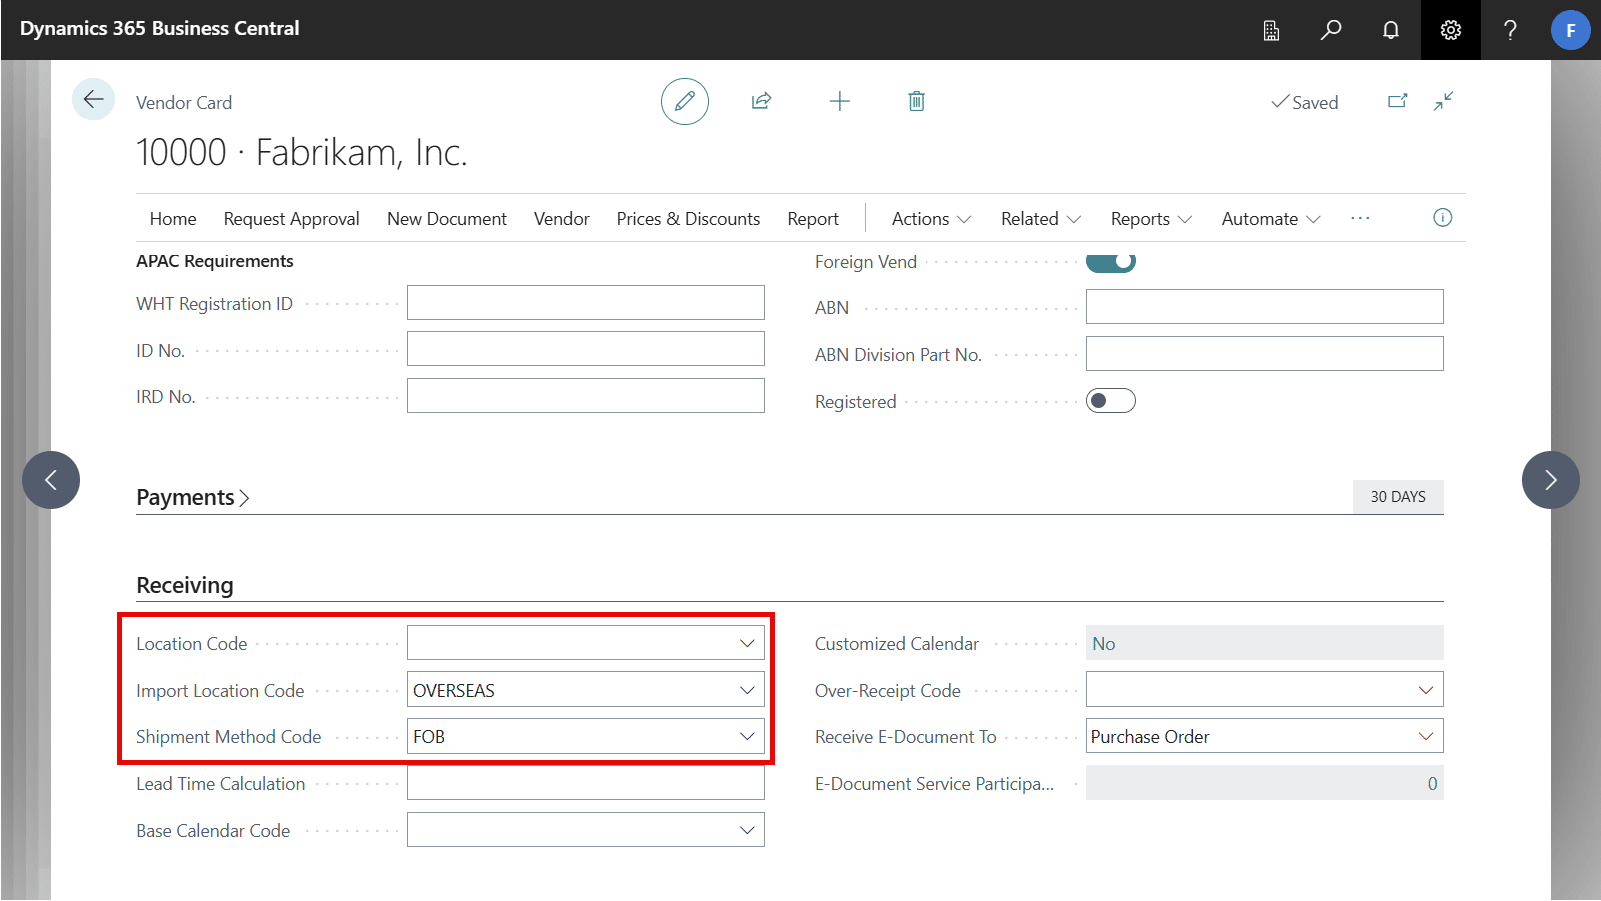This screenshot has width=1601, height=901.
Task: Go to next record with right arrow
Action: pos(1550,480)
